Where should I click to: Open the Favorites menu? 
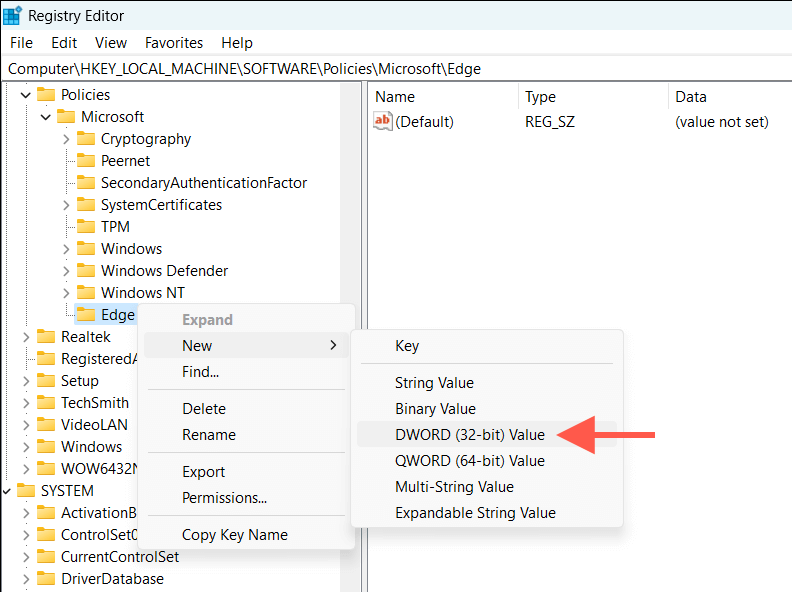[x=174, y=43]
